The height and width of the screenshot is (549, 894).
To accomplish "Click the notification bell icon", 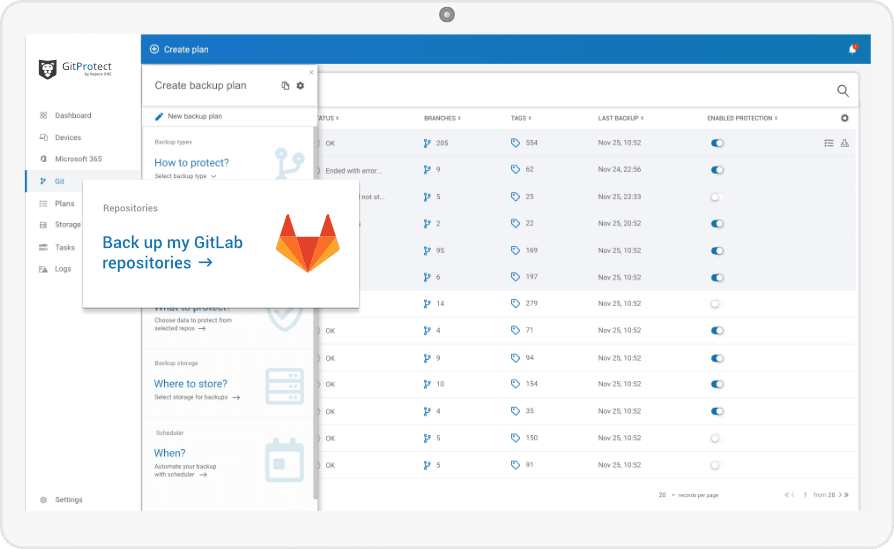I will [x=853, y=49].
